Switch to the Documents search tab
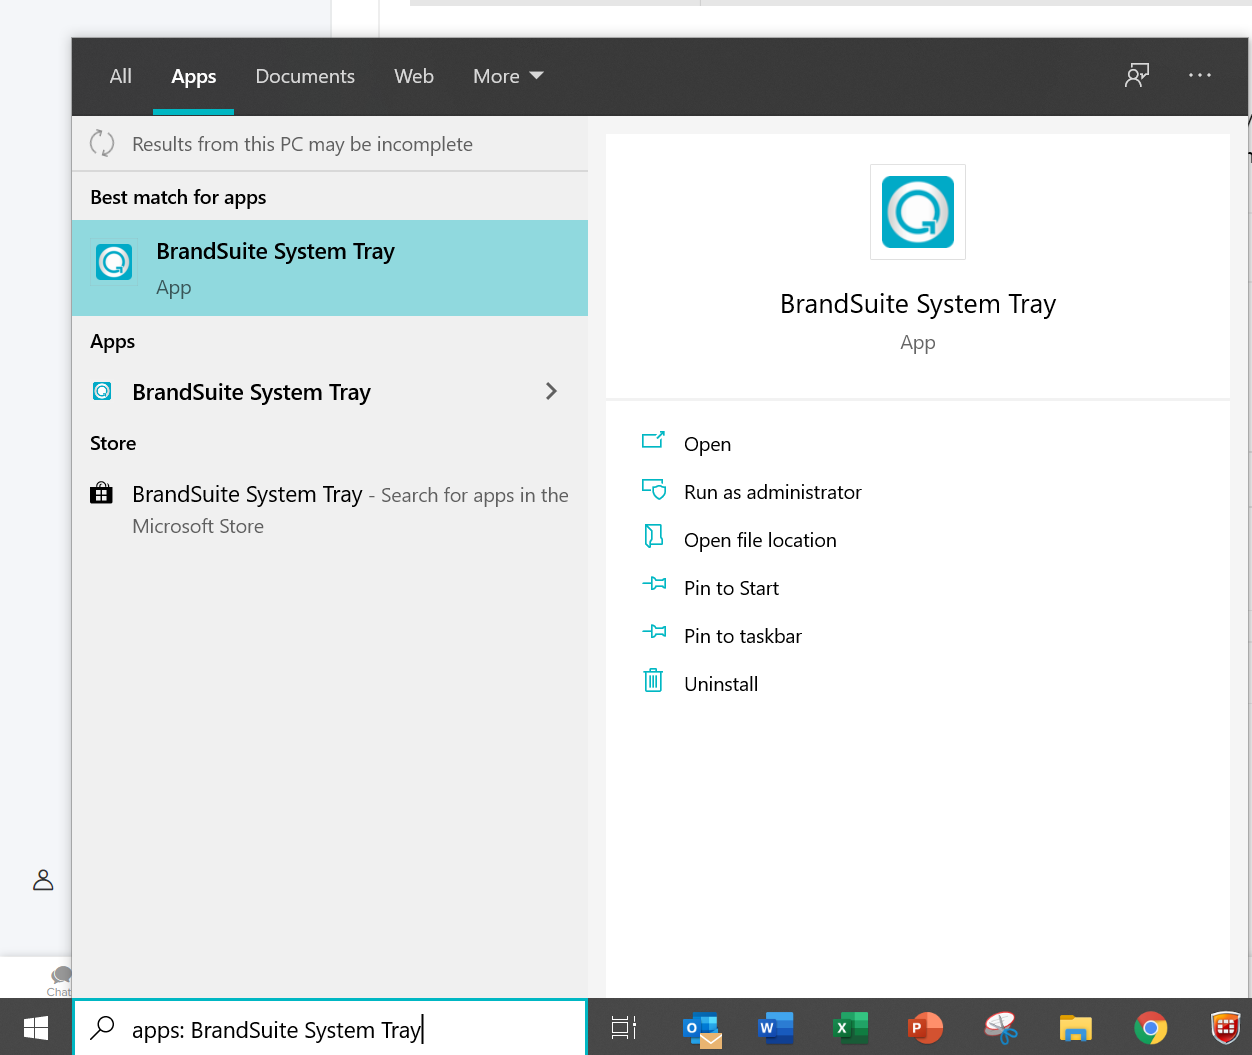This screenshot has width=1252, height=1055. tap(305, 76)
